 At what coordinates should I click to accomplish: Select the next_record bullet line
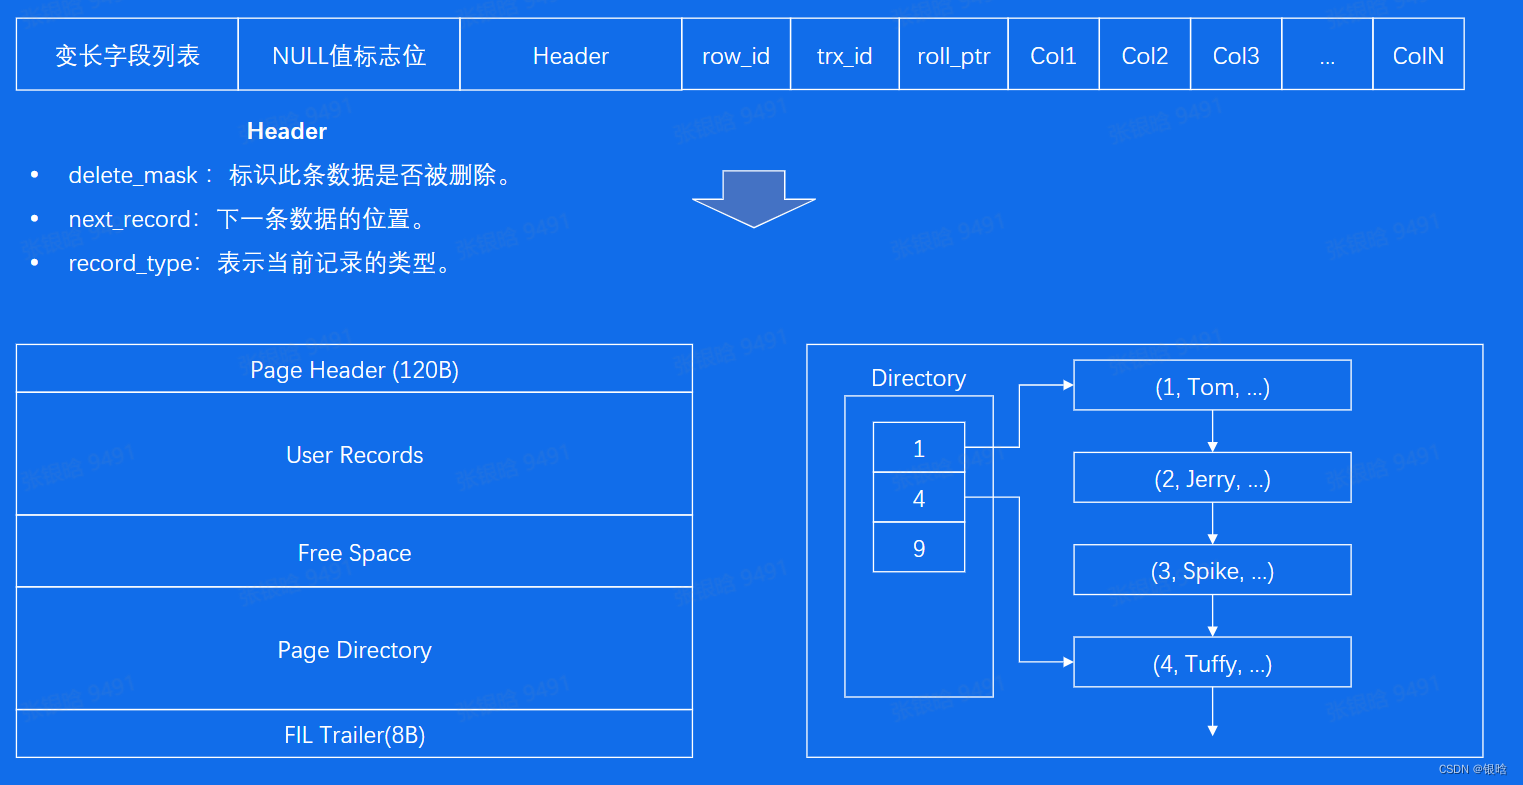point(227,219)
